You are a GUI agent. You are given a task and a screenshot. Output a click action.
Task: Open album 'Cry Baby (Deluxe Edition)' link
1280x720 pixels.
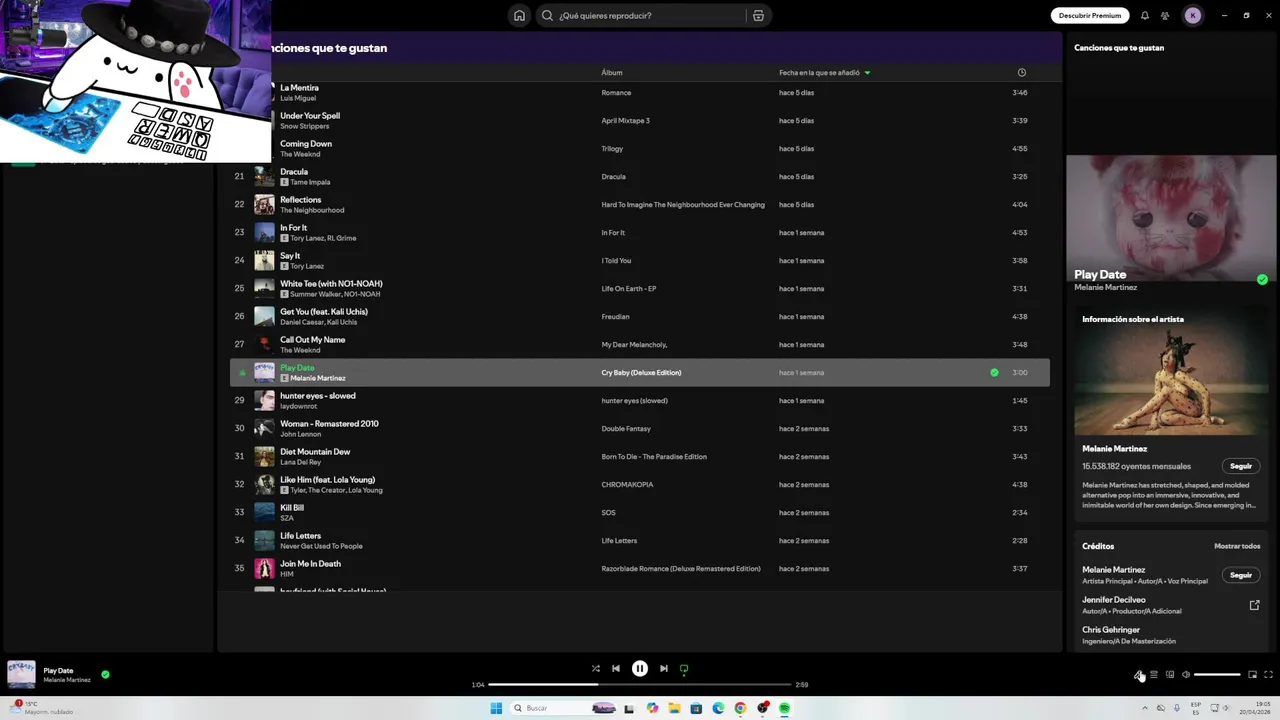tap(641, 372)
